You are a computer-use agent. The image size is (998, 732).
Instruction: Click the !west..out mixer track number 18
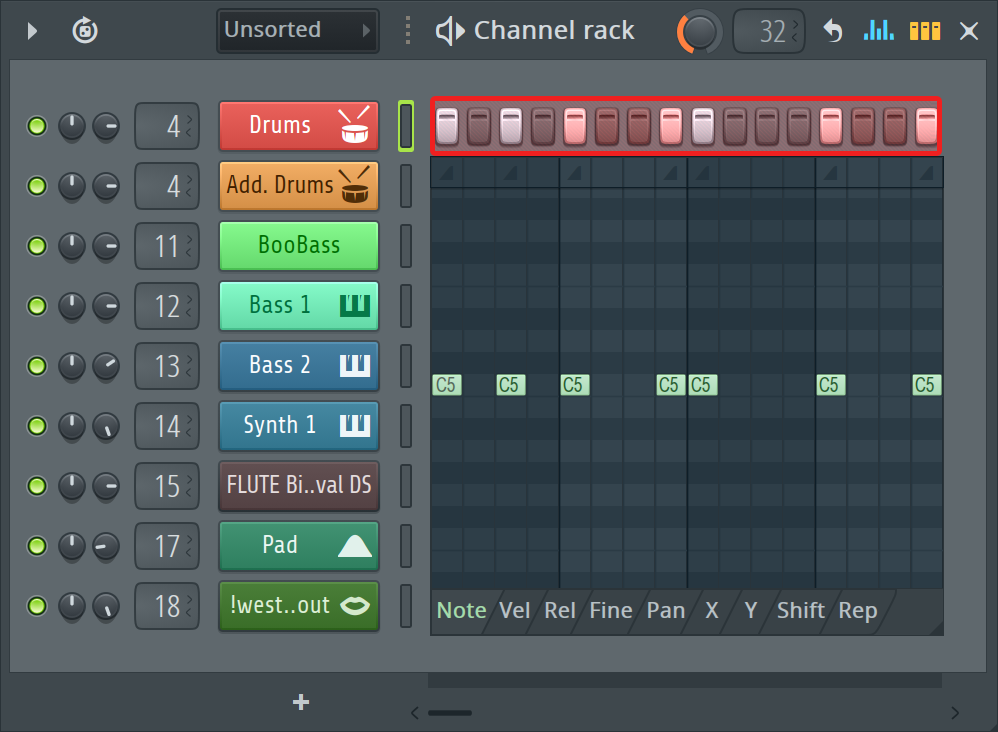[x=167, y=606]
